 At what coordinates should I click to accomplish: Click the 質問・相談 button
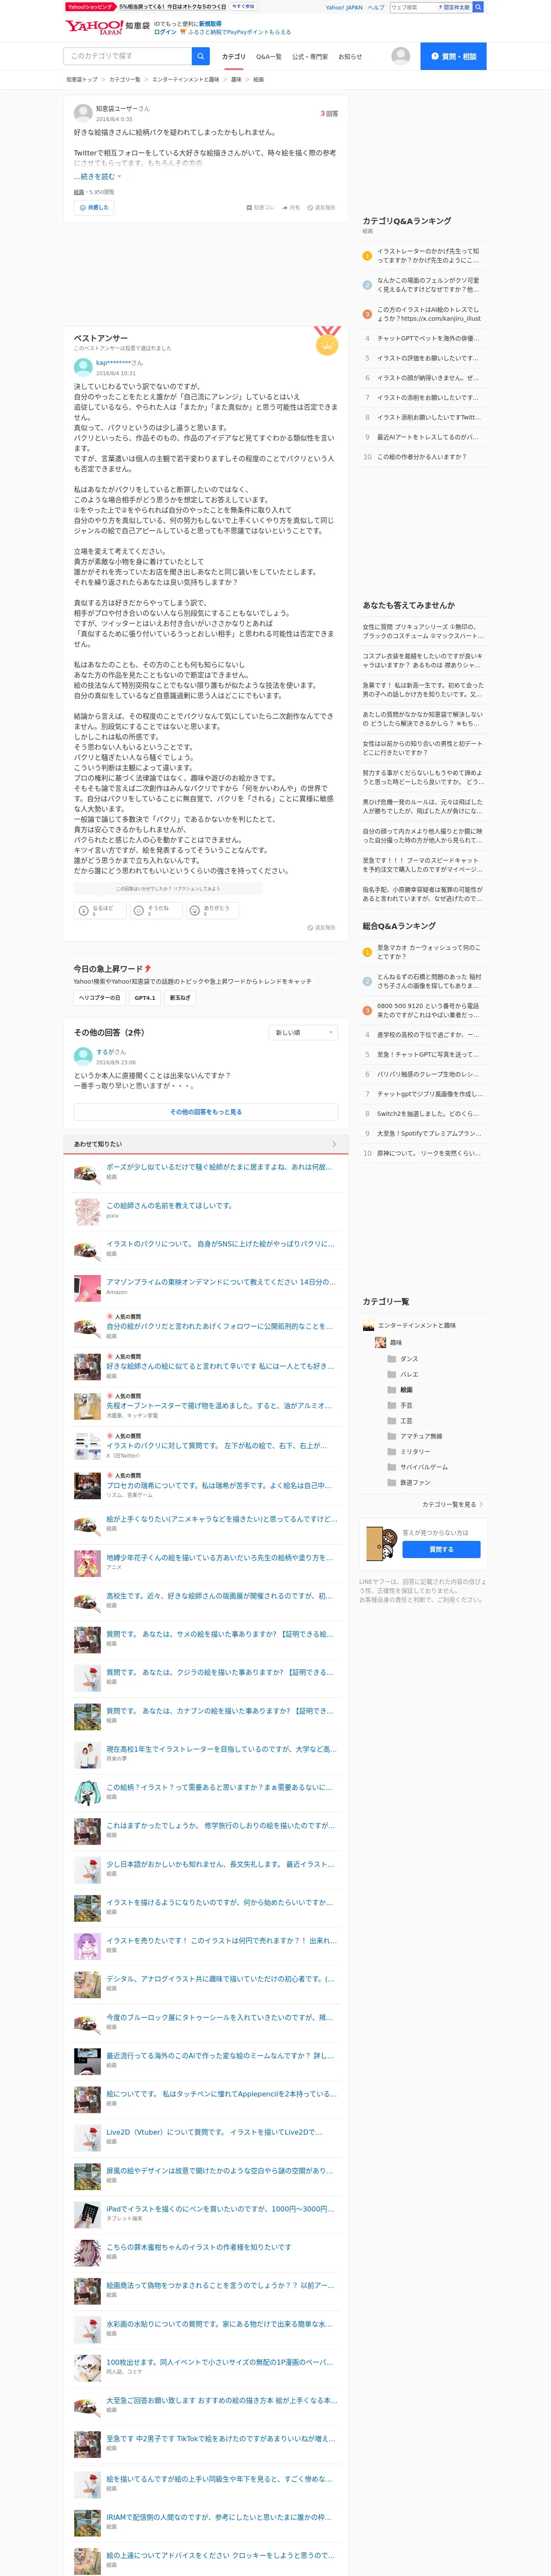tap(453, 56)
